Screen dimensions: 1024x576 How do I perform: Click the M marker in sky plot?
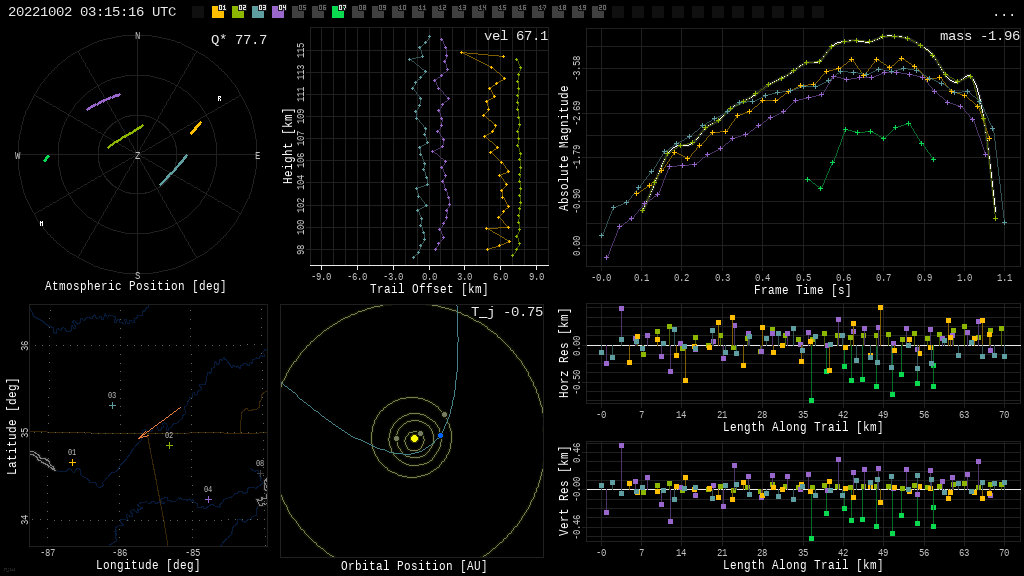[x=41, y=223]
